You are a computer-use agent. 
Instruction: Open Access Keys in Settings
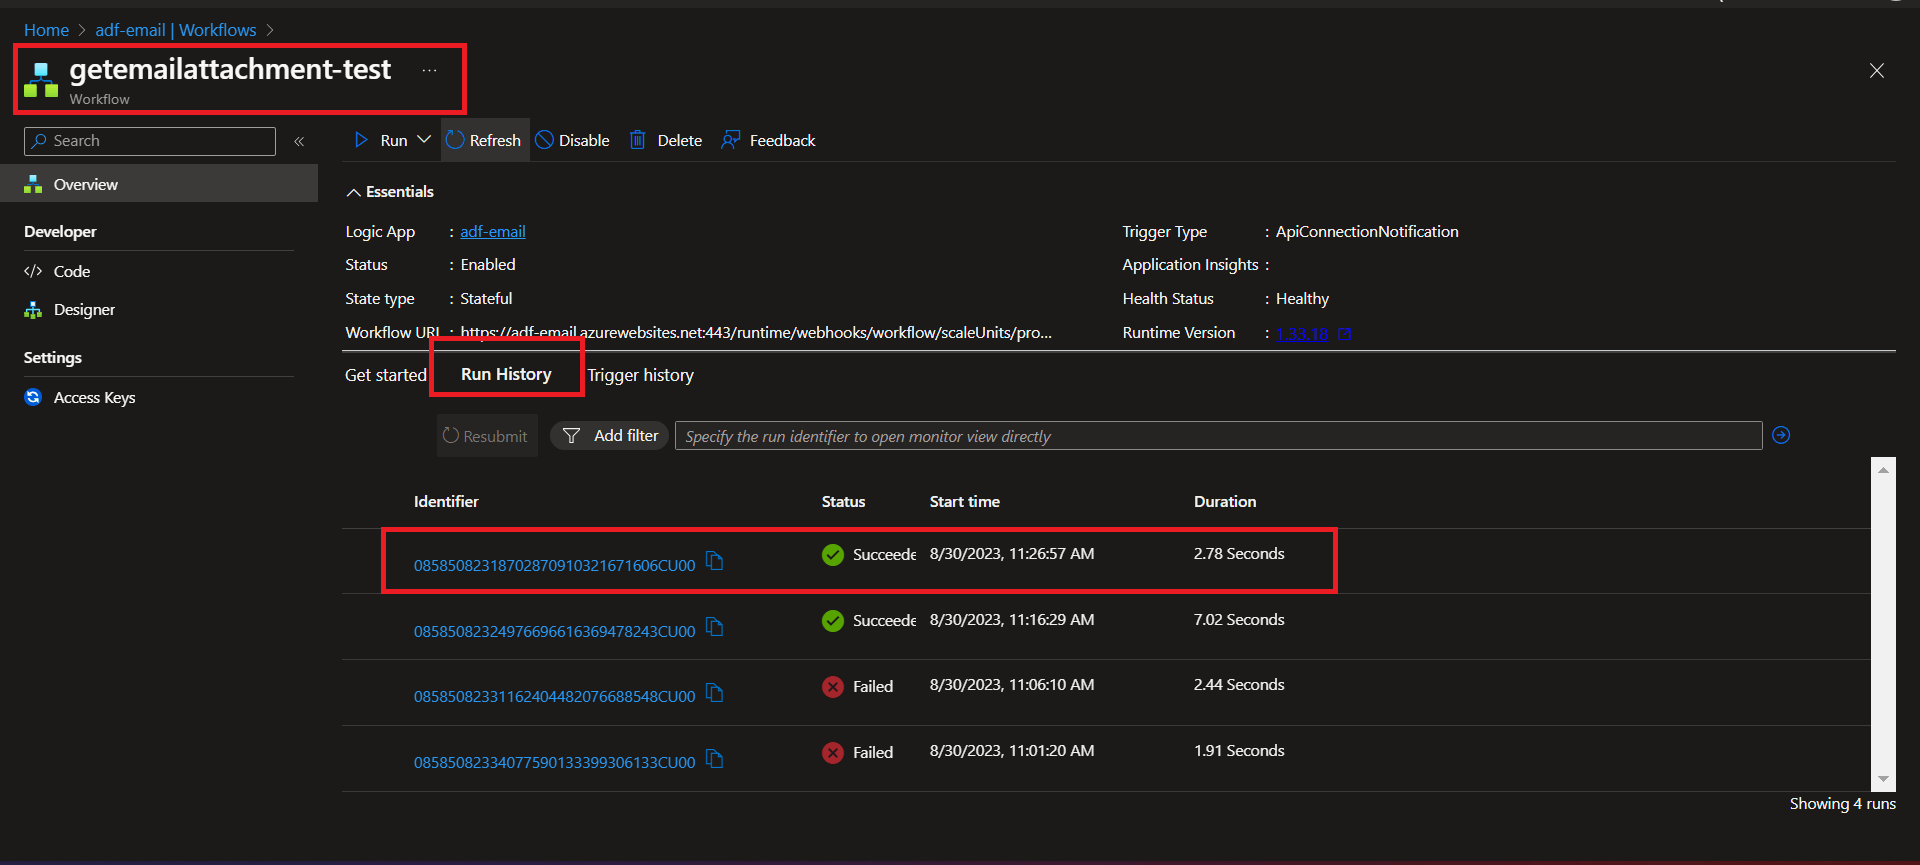(94, 398)
